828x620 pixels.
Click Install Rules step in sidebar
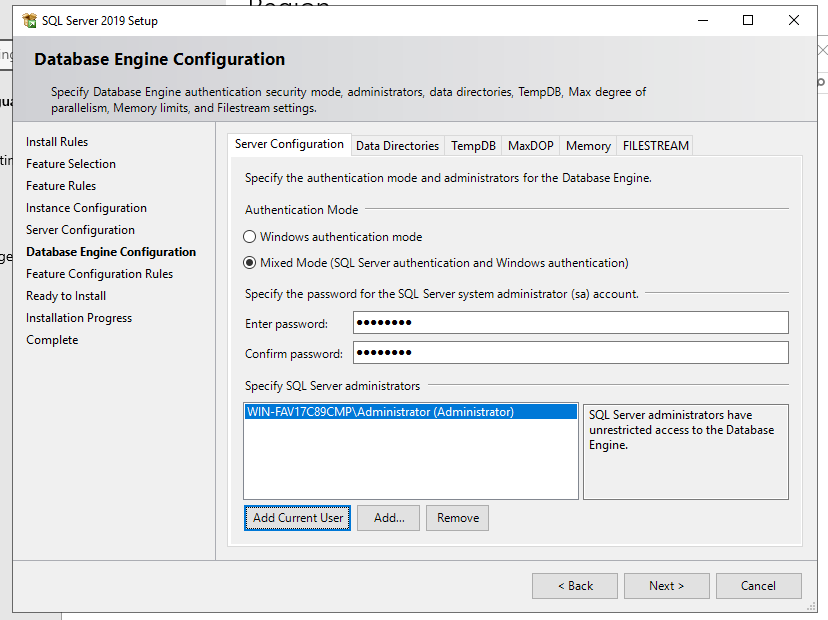(x=57, y=142)
